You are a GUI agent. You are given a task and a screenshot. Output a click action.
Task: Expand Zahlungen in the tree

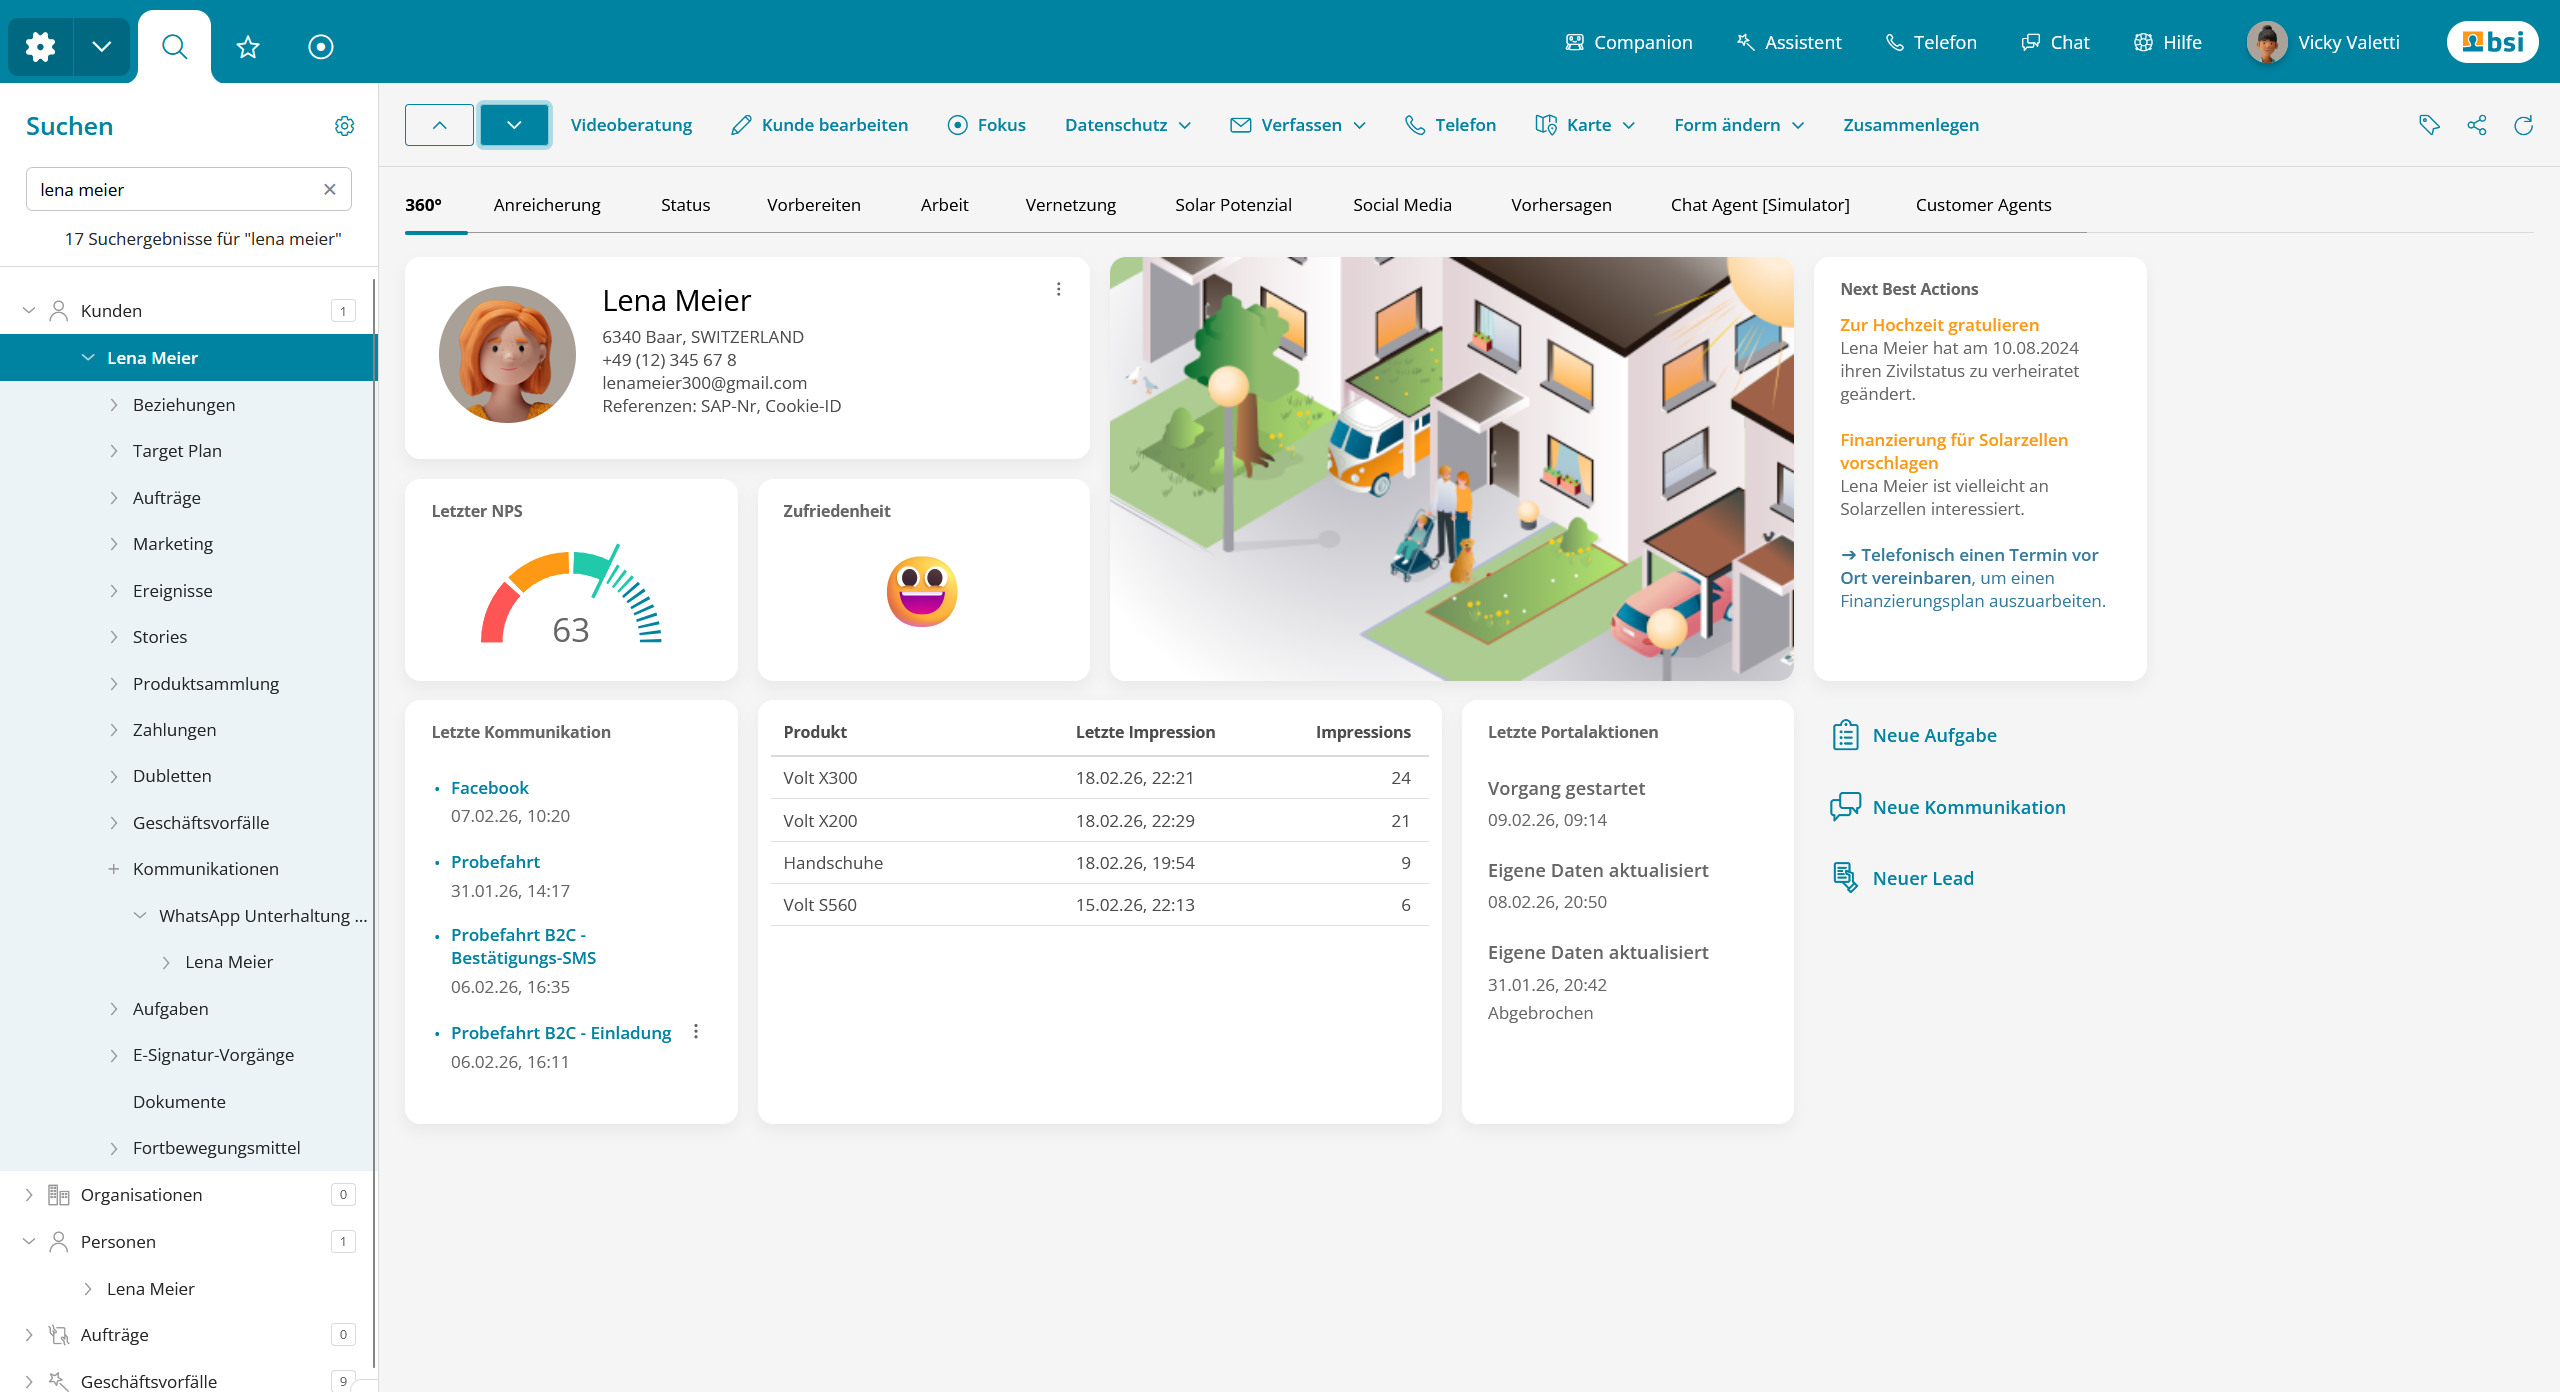(x=113, y=730)
